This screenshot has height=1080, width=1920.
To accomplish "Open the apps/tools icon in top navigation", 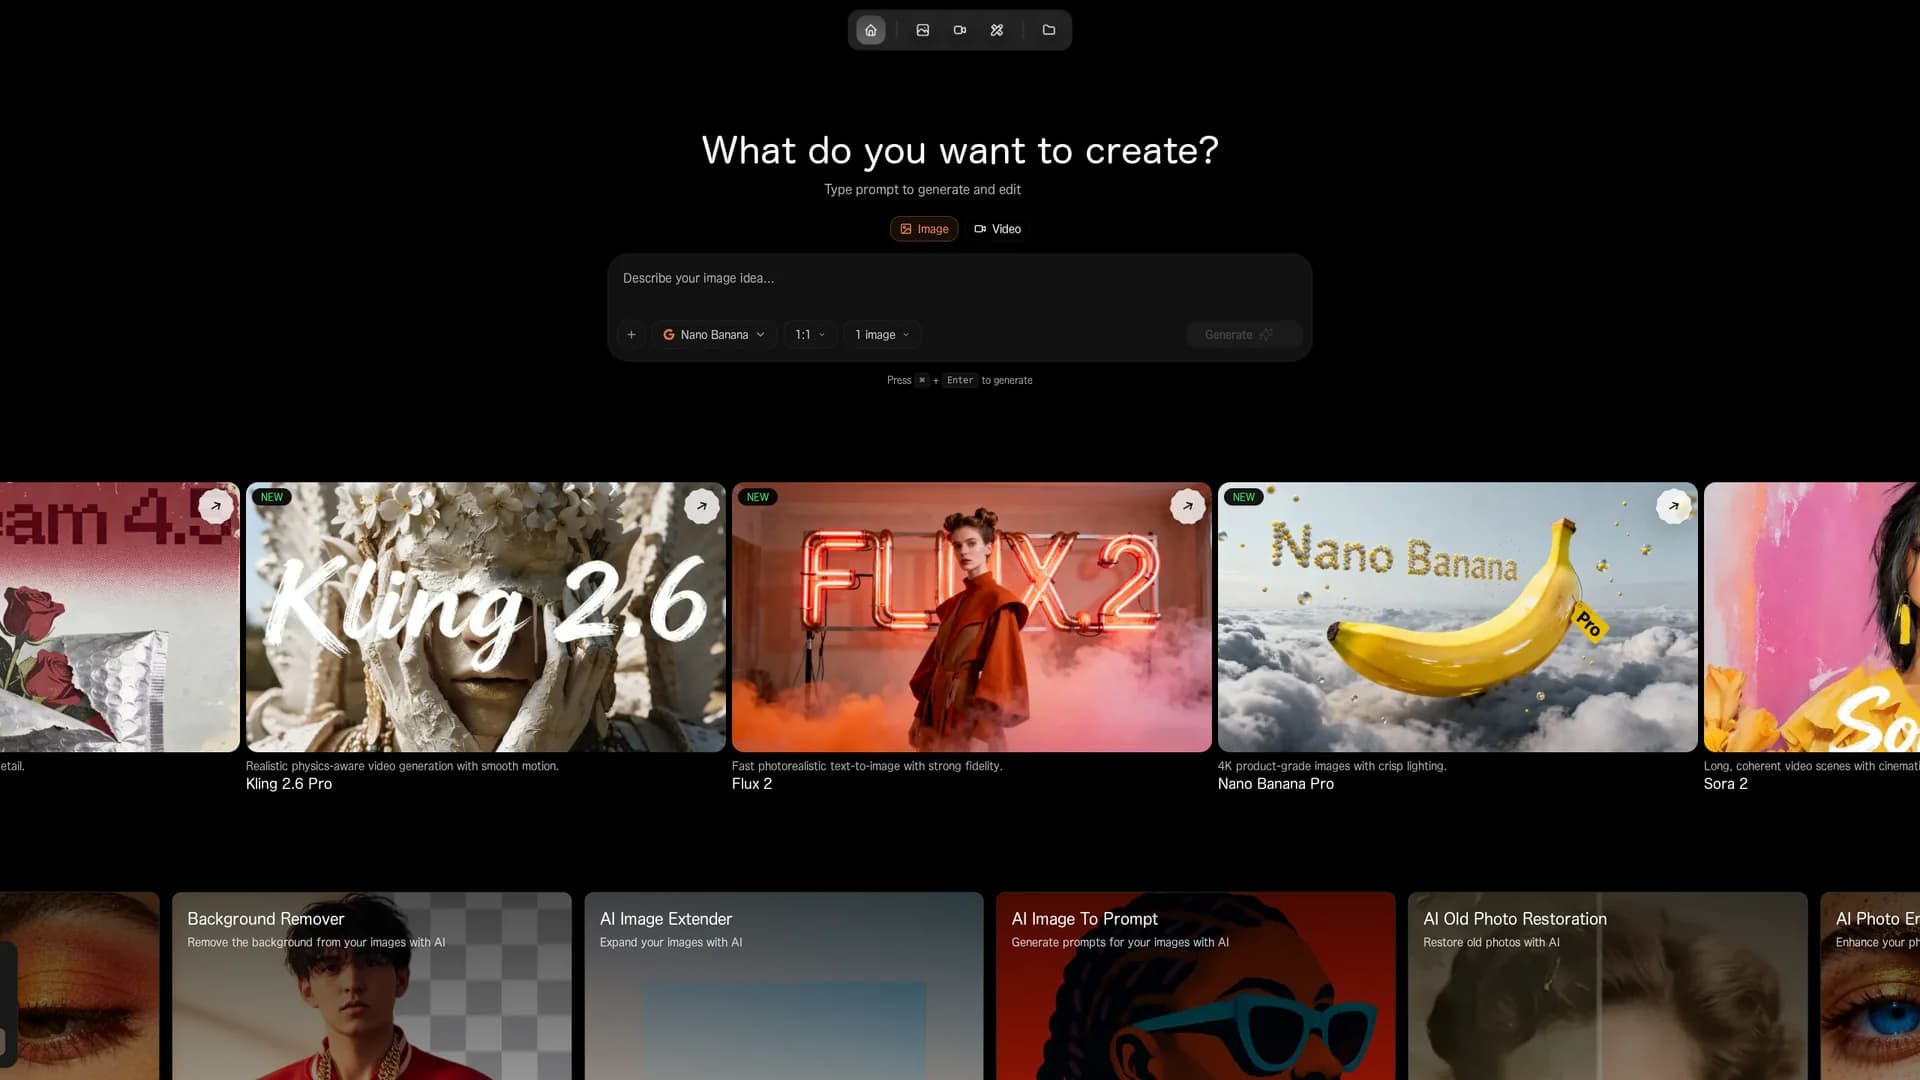I will pos(996,30).
